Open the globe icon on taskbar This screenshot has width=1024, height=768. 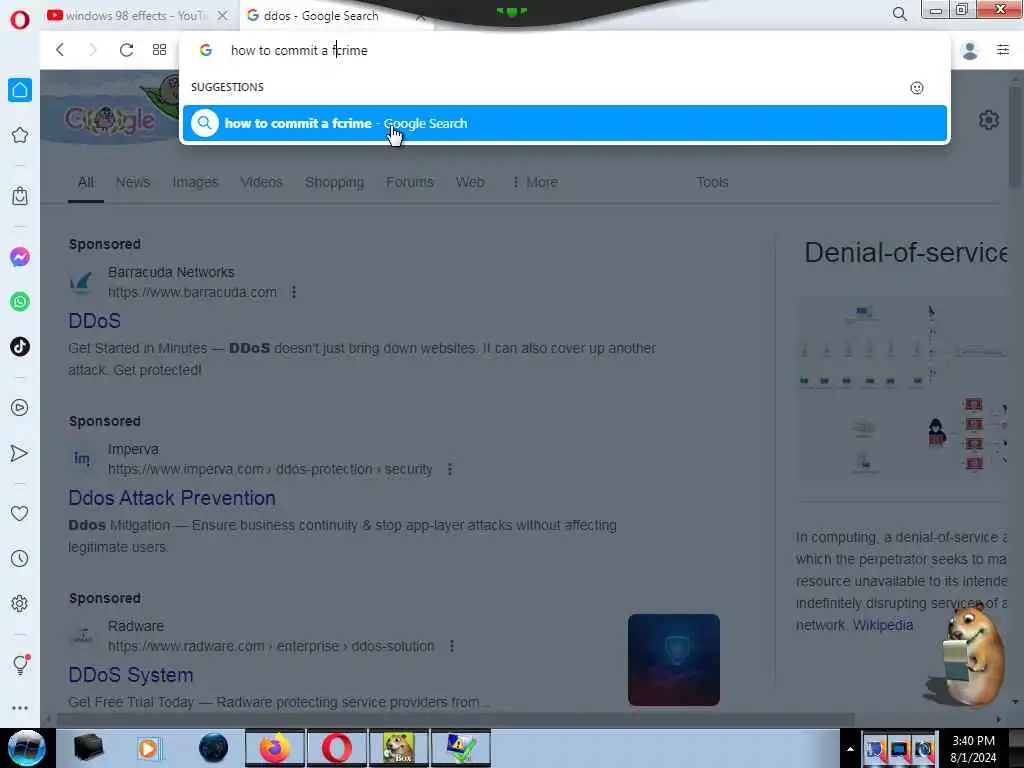tap(214, 748)
